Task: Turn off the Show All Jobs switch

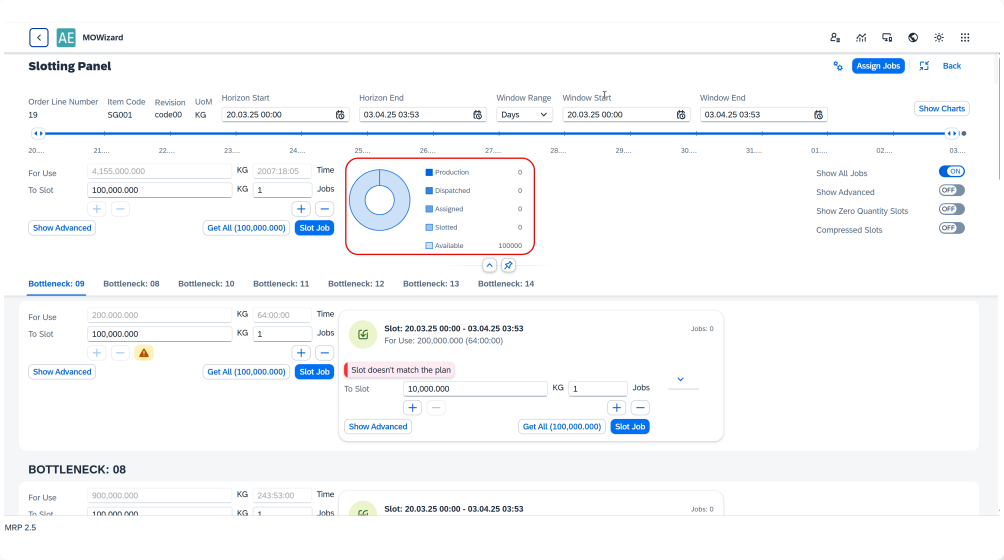Action: tap(951, 171)
